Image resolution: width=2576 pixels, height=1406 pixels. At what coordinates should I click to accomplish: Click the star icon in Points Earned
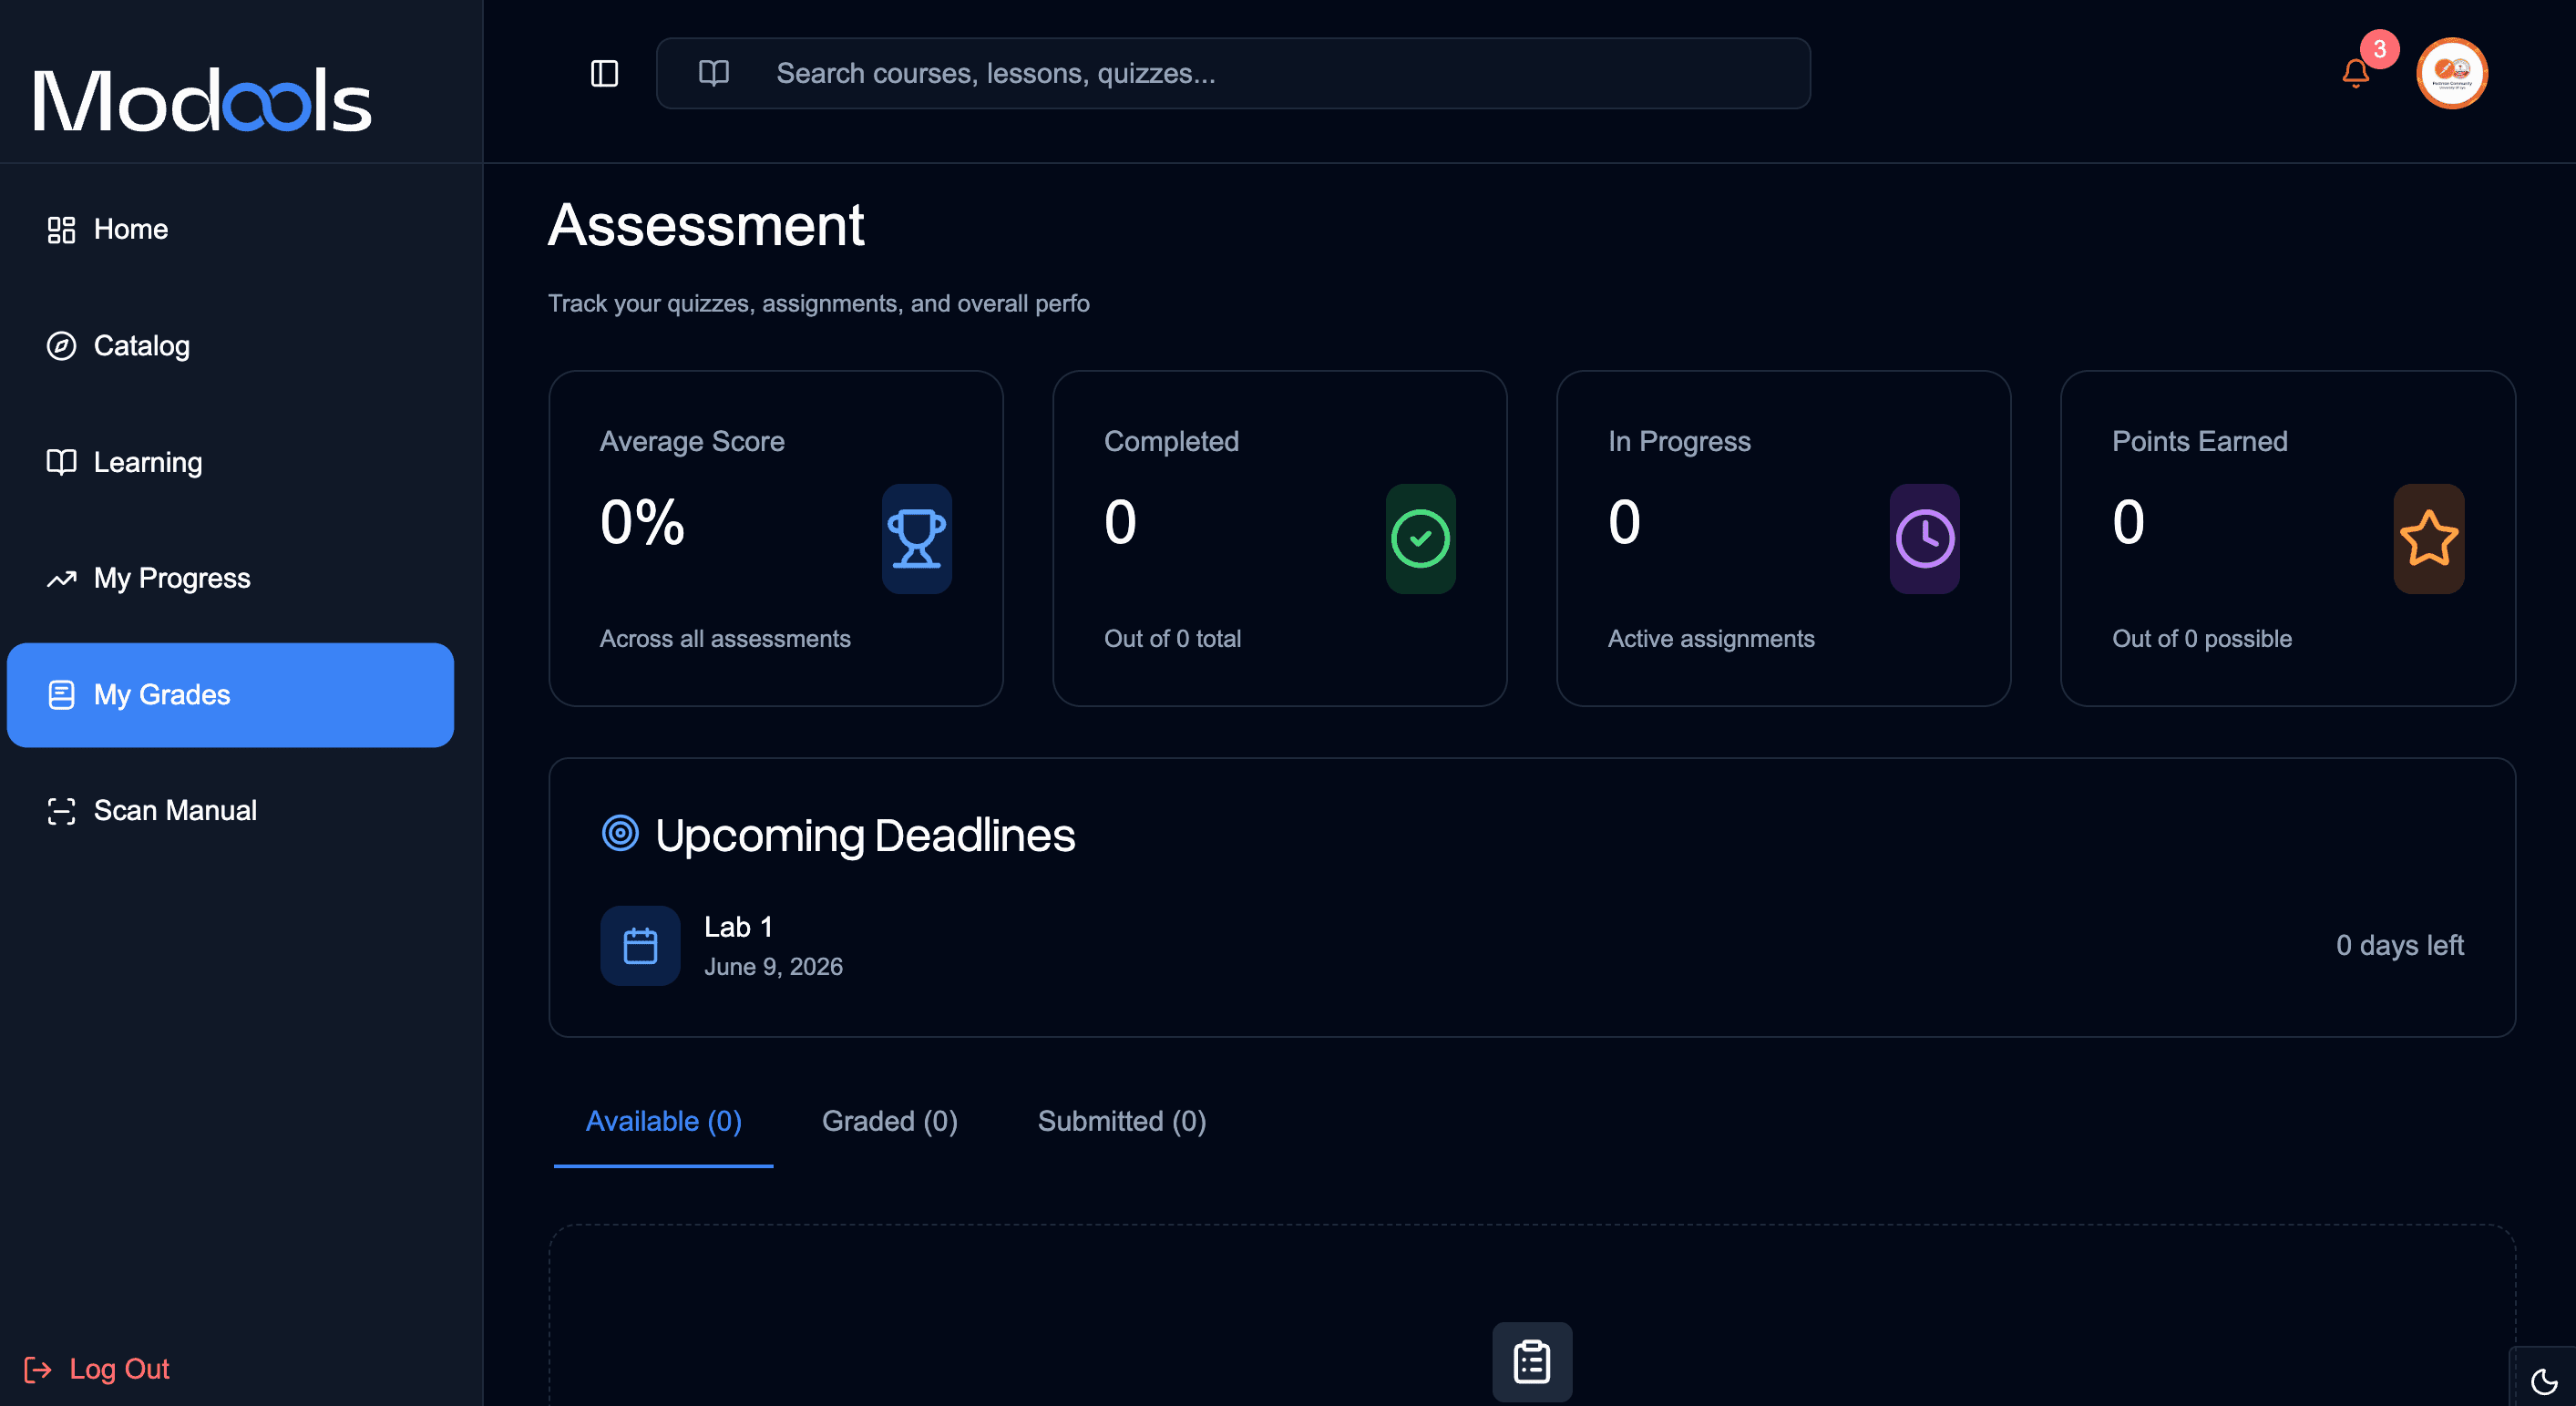(2428, 539)
